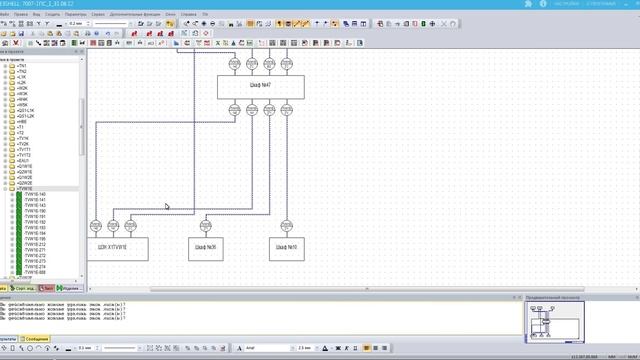Click the black diamond icon in top toolbar
The width and height of the screenshot is (640, 360).
click(x=204, y=24)
